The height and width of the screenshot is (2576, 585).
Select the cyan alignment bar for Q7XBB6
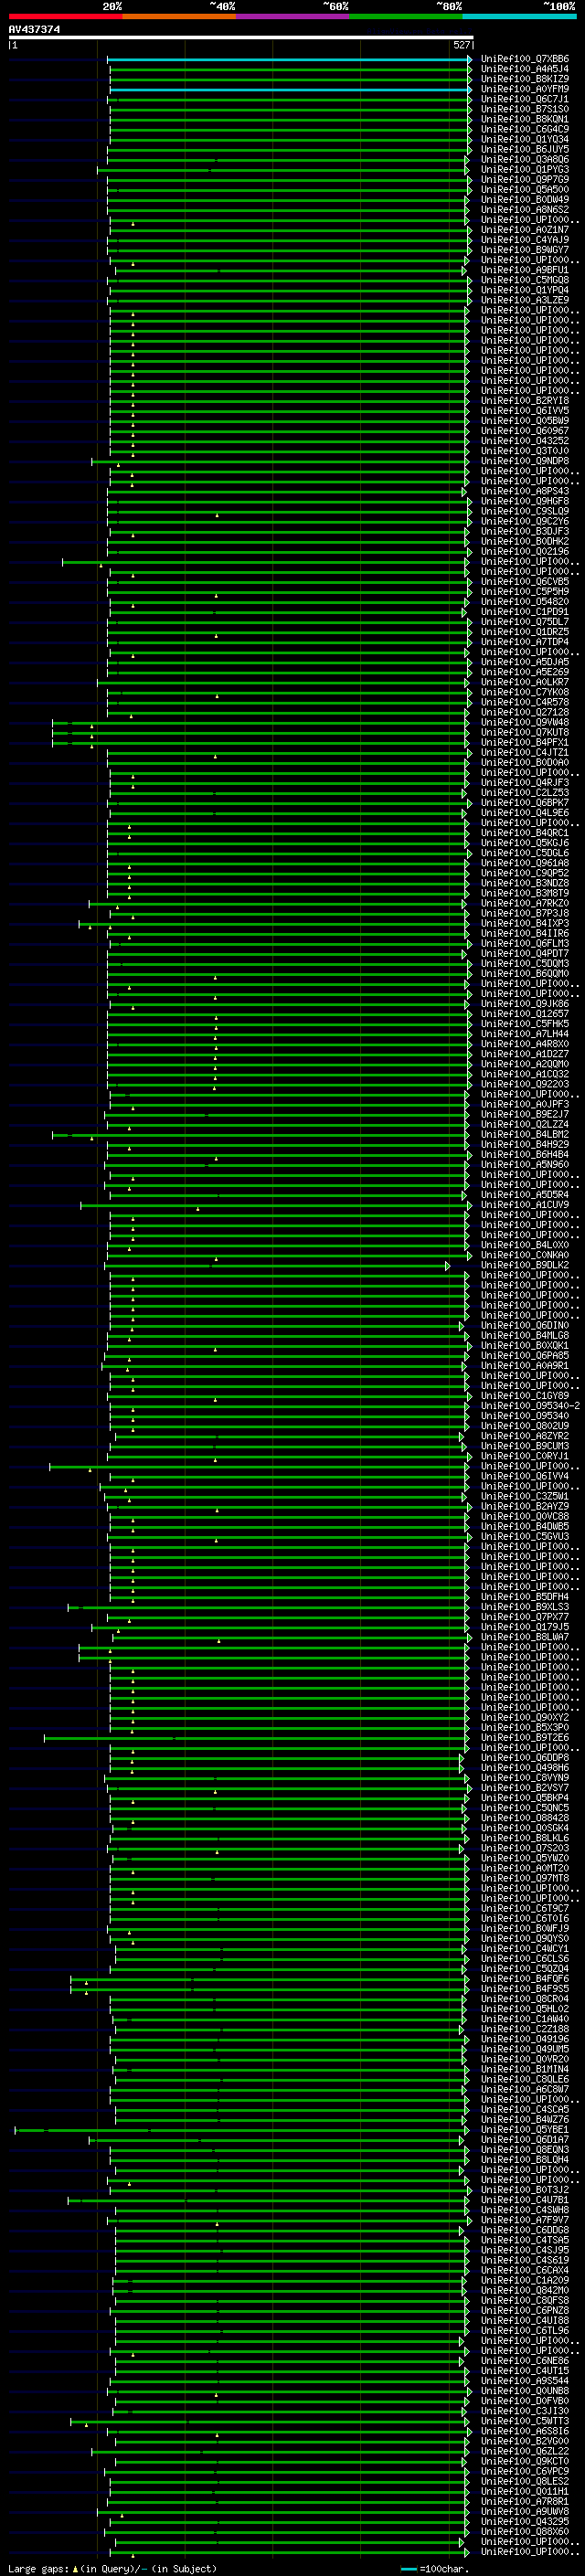(289, 59)
